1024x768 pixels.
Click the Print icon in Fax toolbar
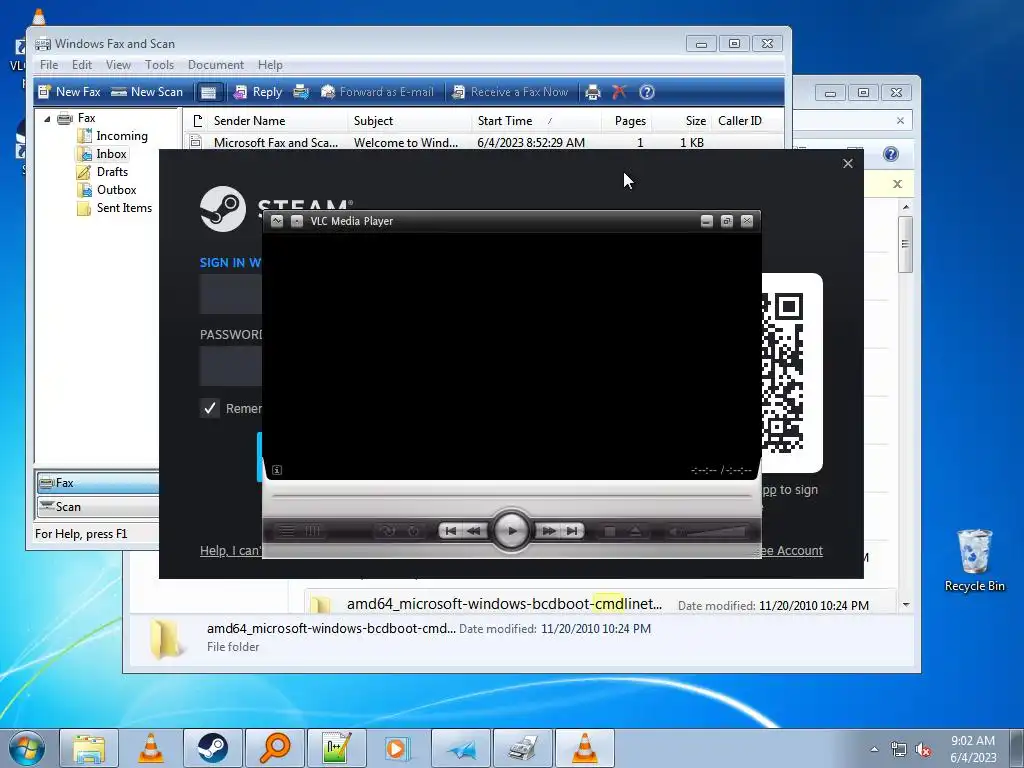592,92
